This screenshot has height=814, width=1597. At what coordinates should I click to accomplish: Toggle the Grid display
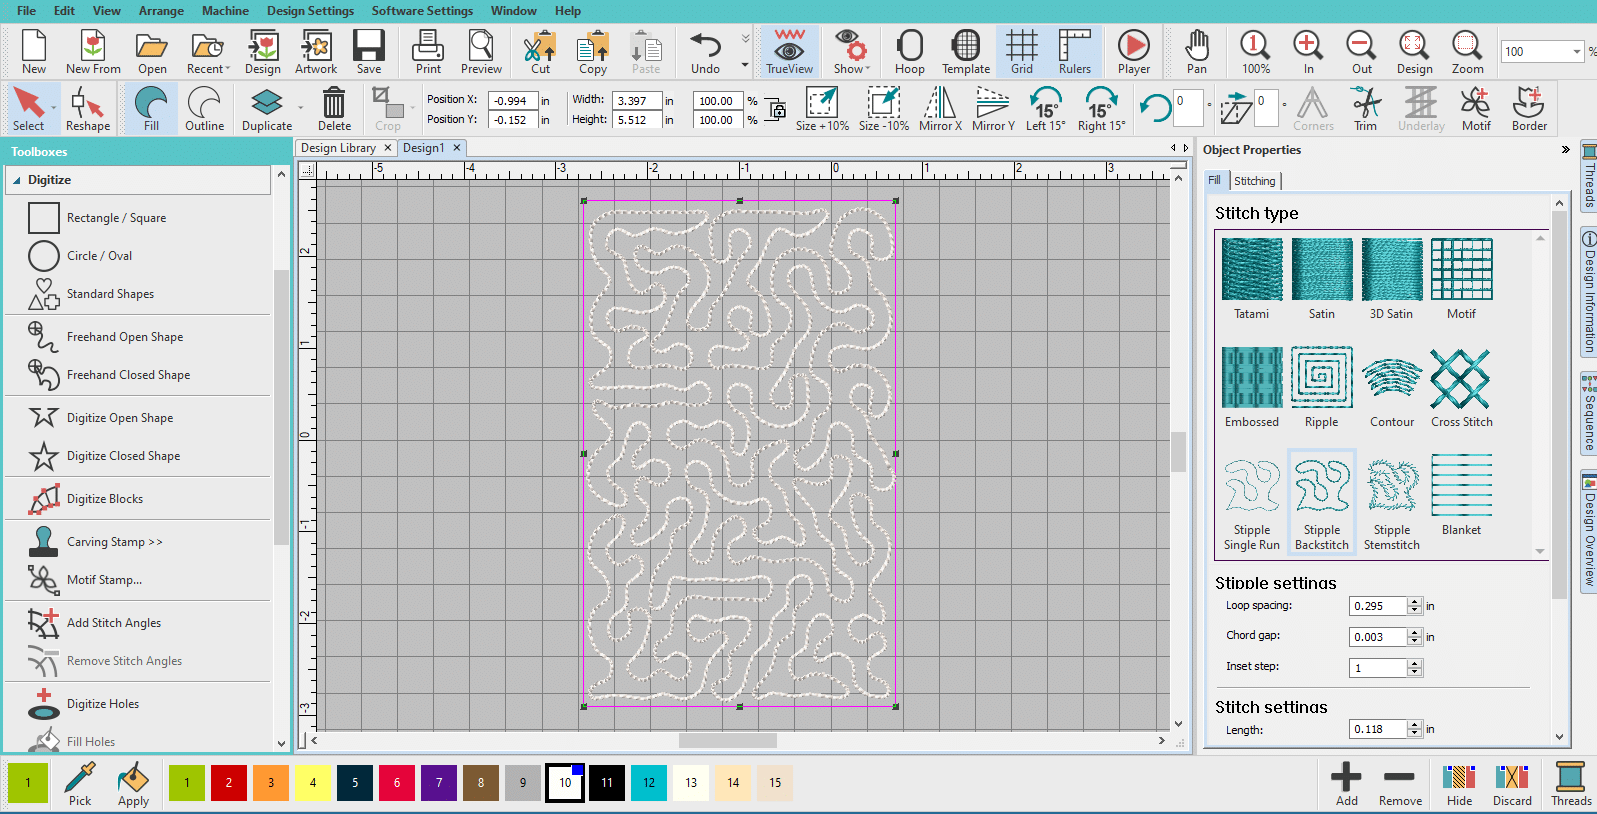(x=1022, y=51)
